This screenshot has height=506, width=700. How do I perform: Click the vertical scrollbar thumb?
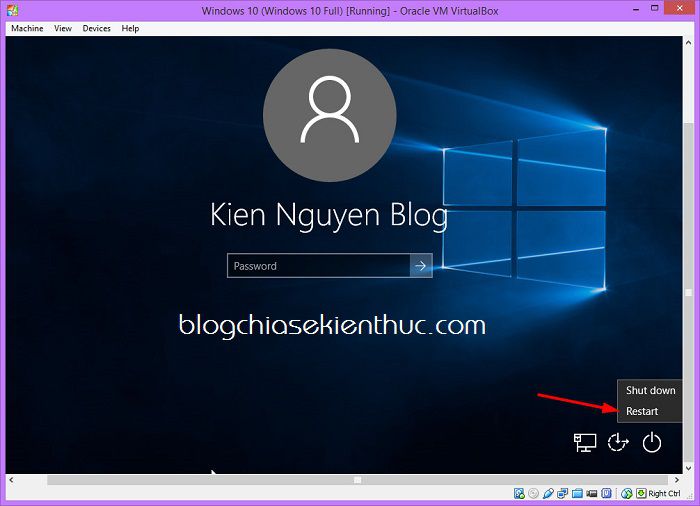pyautogui.click(x=688, y=293)
